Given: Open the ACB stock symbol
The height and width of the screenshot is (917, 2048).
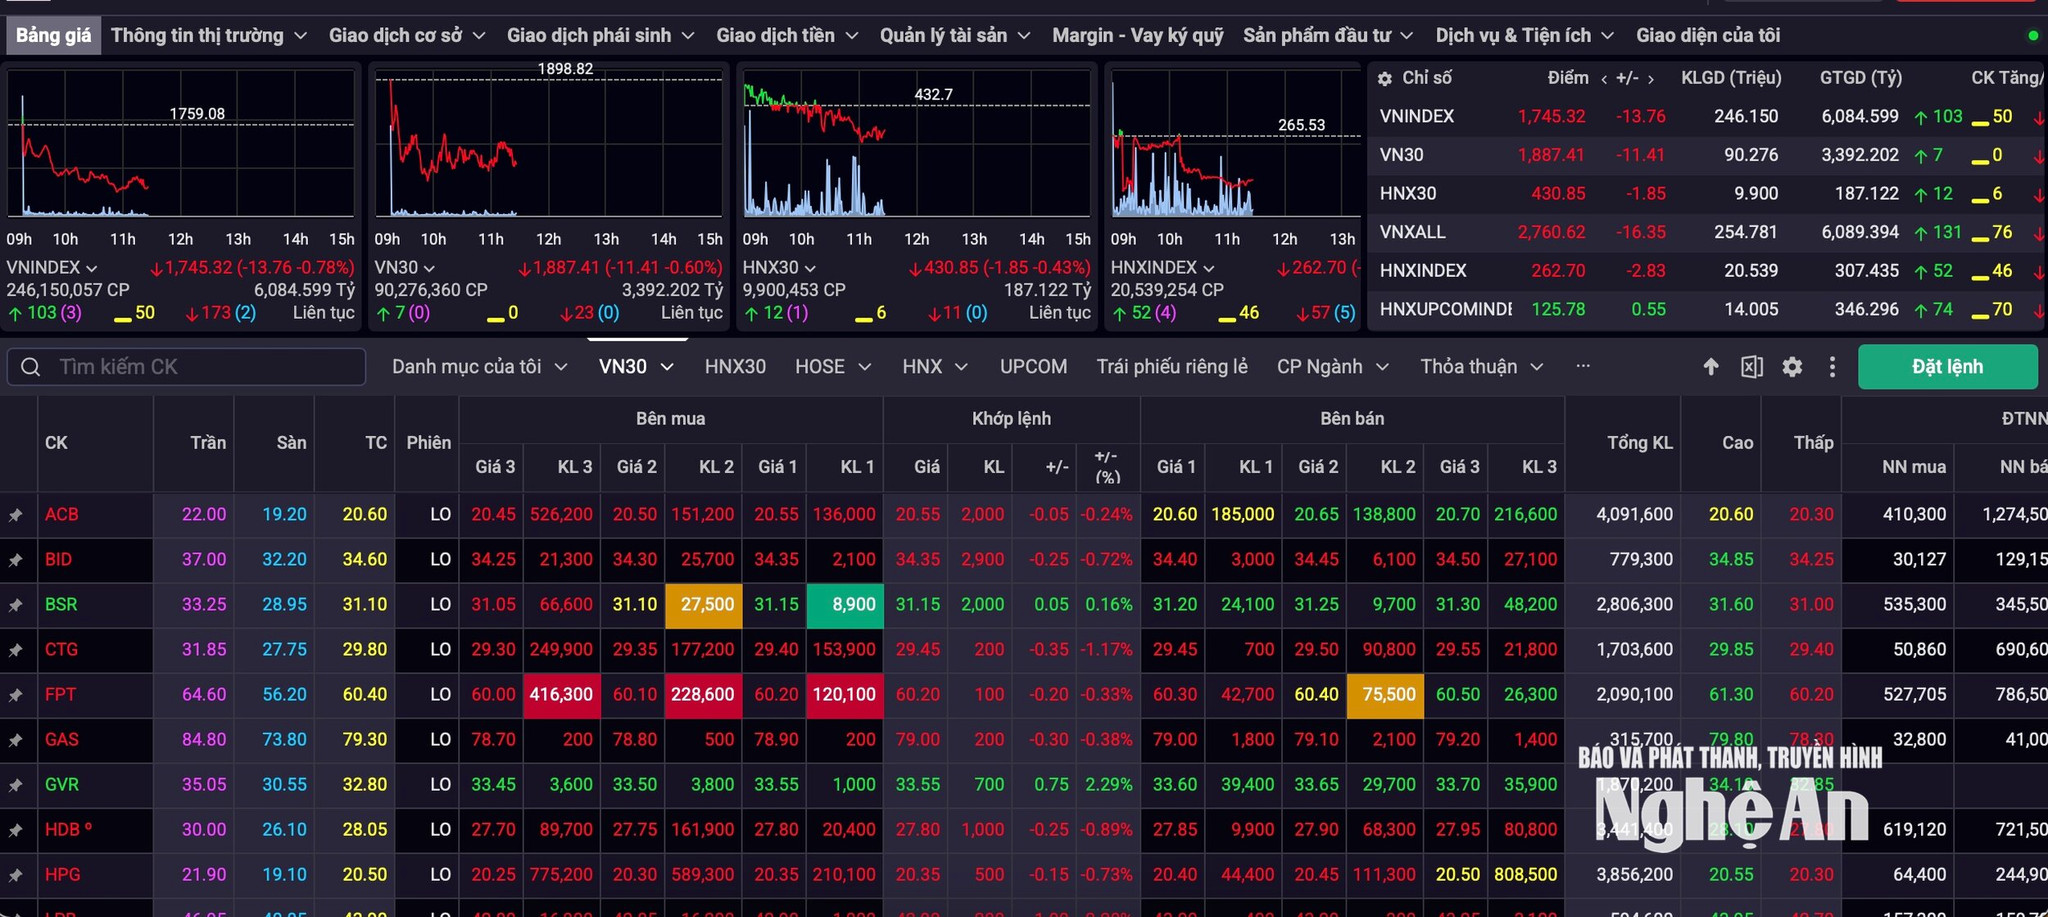Looking at the screenshot, I should click(61, 515).
